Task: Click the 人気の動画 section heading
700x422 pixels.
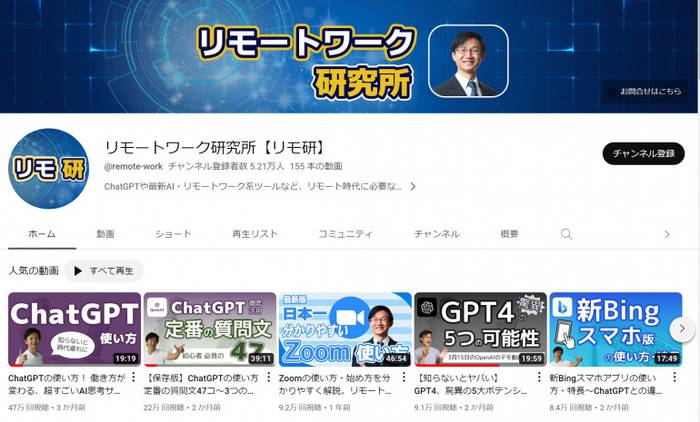Action: pos(33,271)
